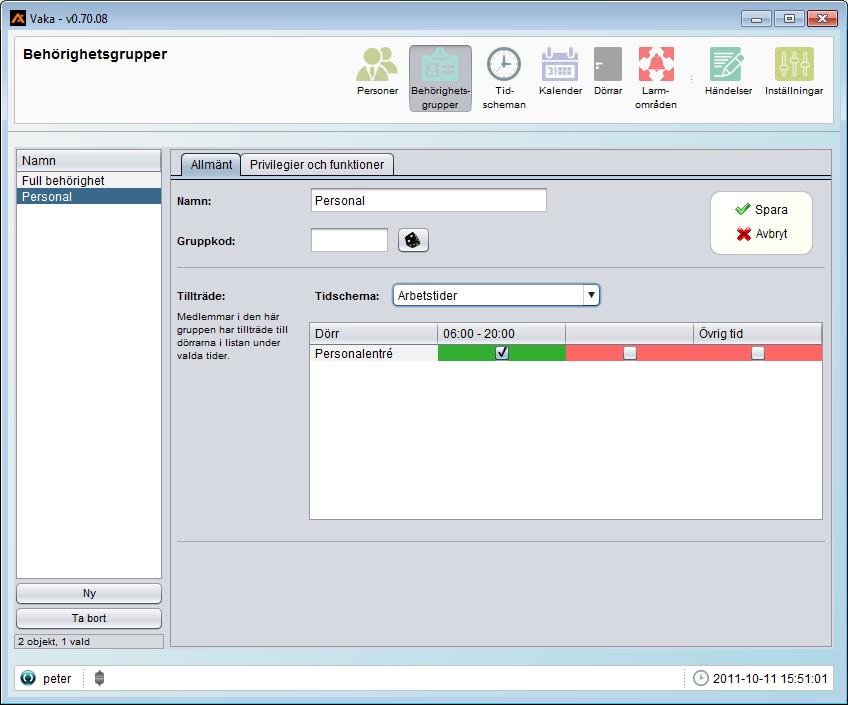This screenshot has height=705, width=848.
Task: Click the connection status icon beside peter
Action: [x=28, y=678]
